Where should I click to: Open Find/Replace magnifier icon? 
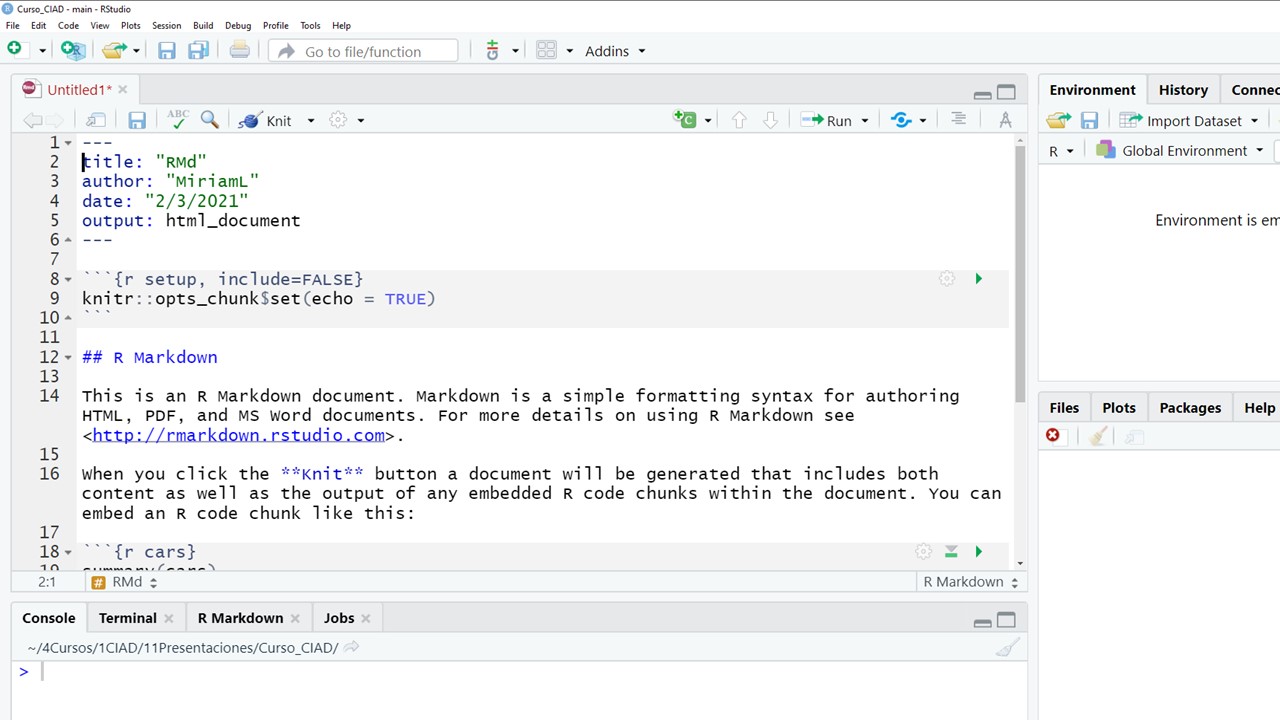[209, 120]
